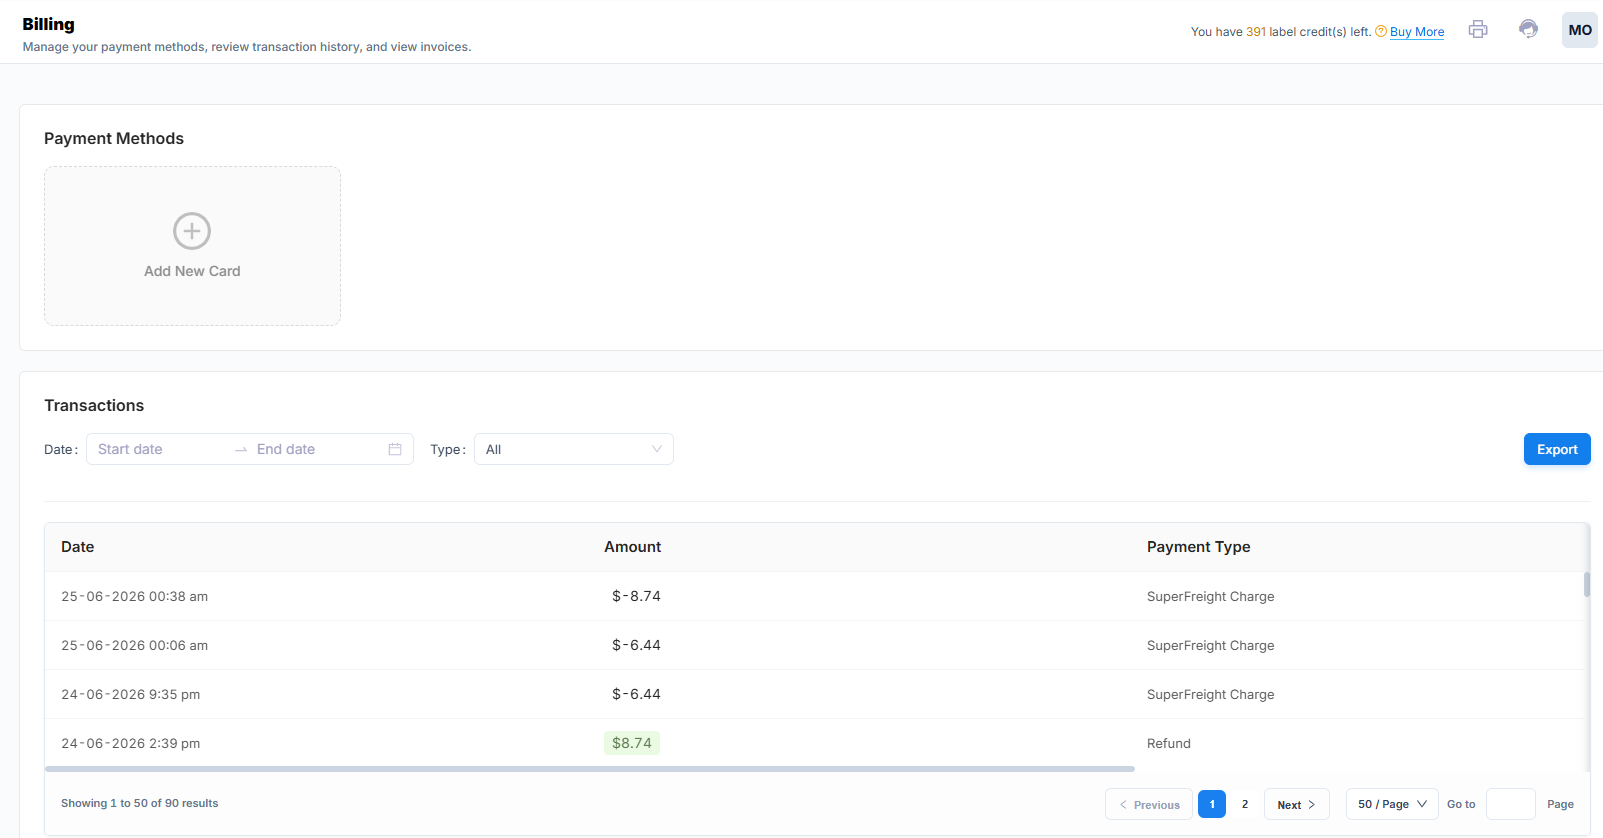Image resolution: width=1603 pixels, height=838 pixels.
Task: Select the 24-06-2026 9:35 pm date cell
Action: 130,694
